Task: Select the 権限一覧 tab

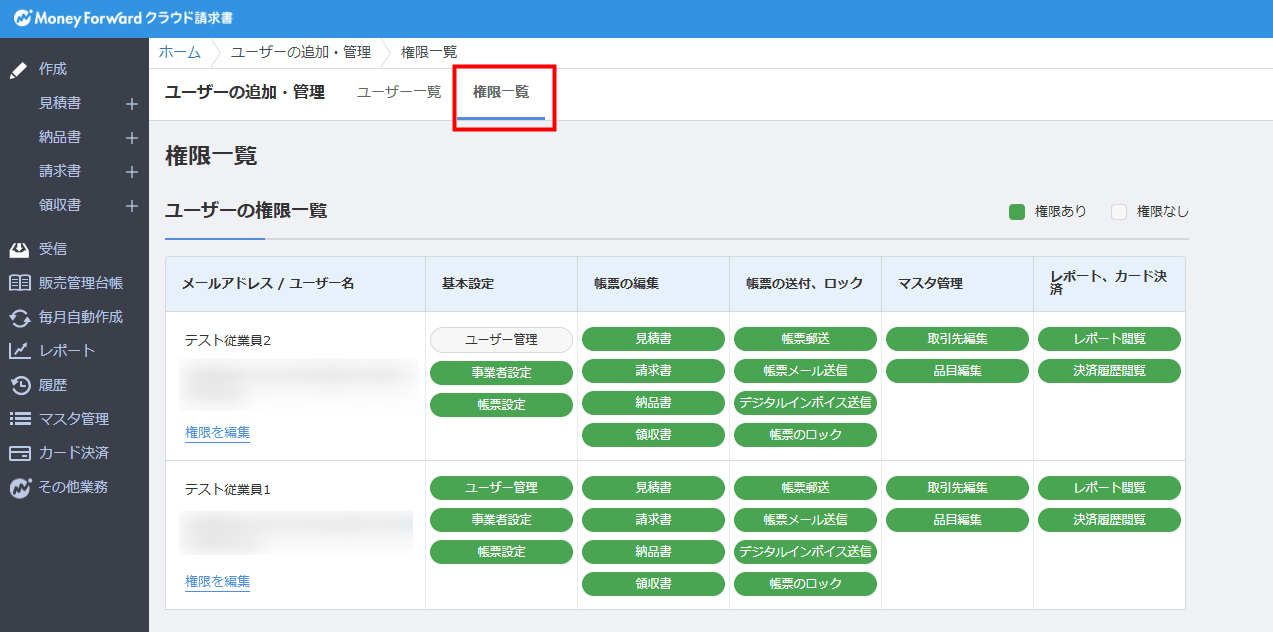Action: (x=501, y=92)
